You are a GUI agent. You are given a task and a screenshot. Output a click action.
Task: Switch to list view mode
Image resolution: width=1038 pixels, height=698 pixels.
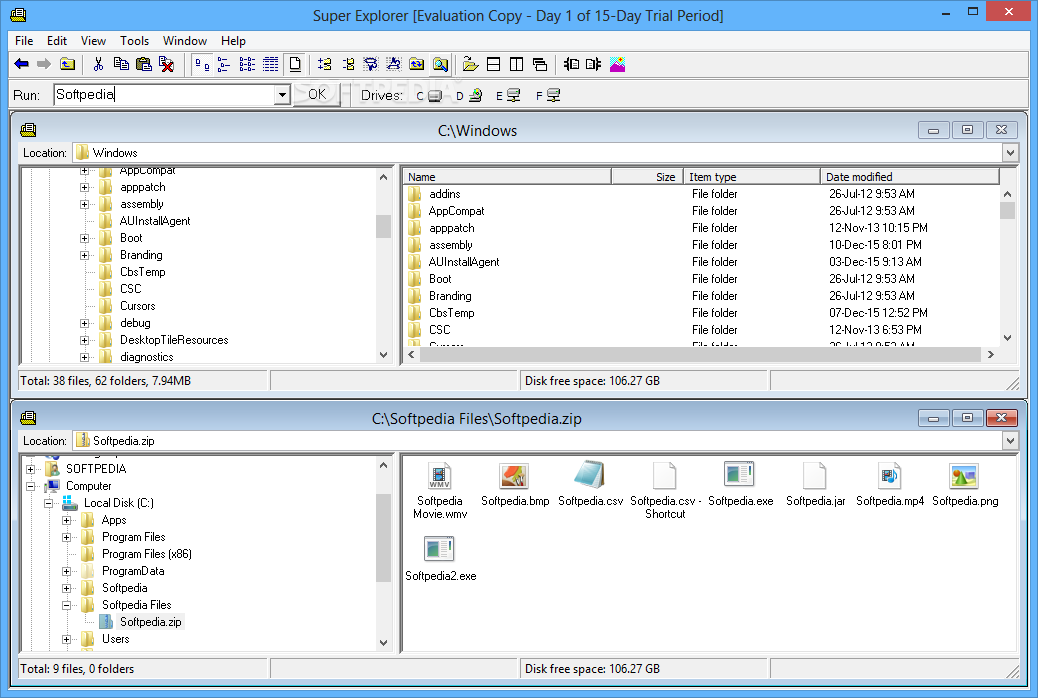click(x=247, y=64)
